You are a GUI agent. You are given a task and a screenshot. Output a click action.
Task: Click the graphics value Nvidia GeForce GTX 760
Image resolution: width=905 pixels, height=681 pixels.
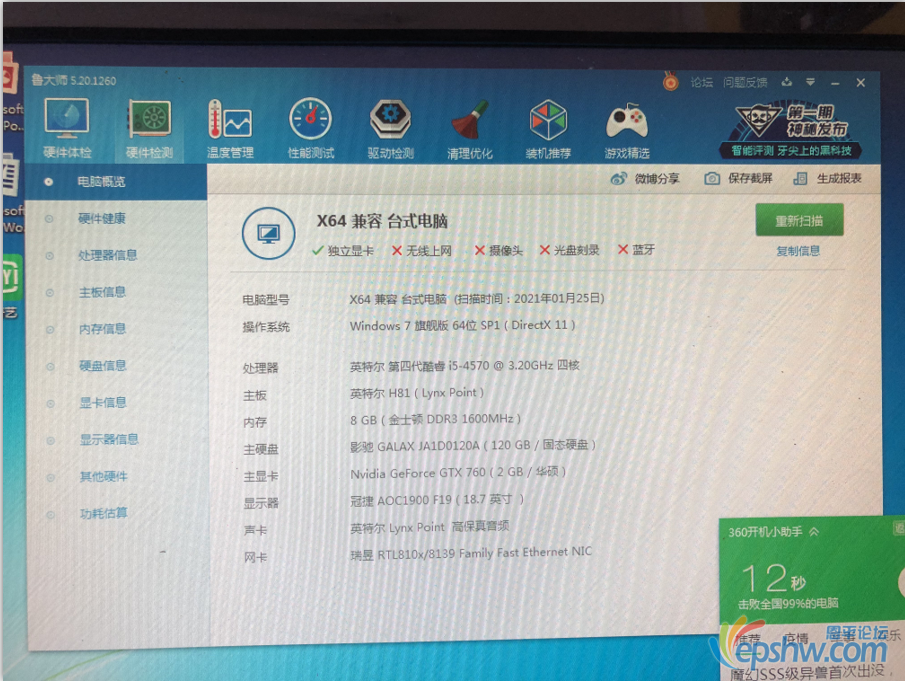tap(458, 473)
